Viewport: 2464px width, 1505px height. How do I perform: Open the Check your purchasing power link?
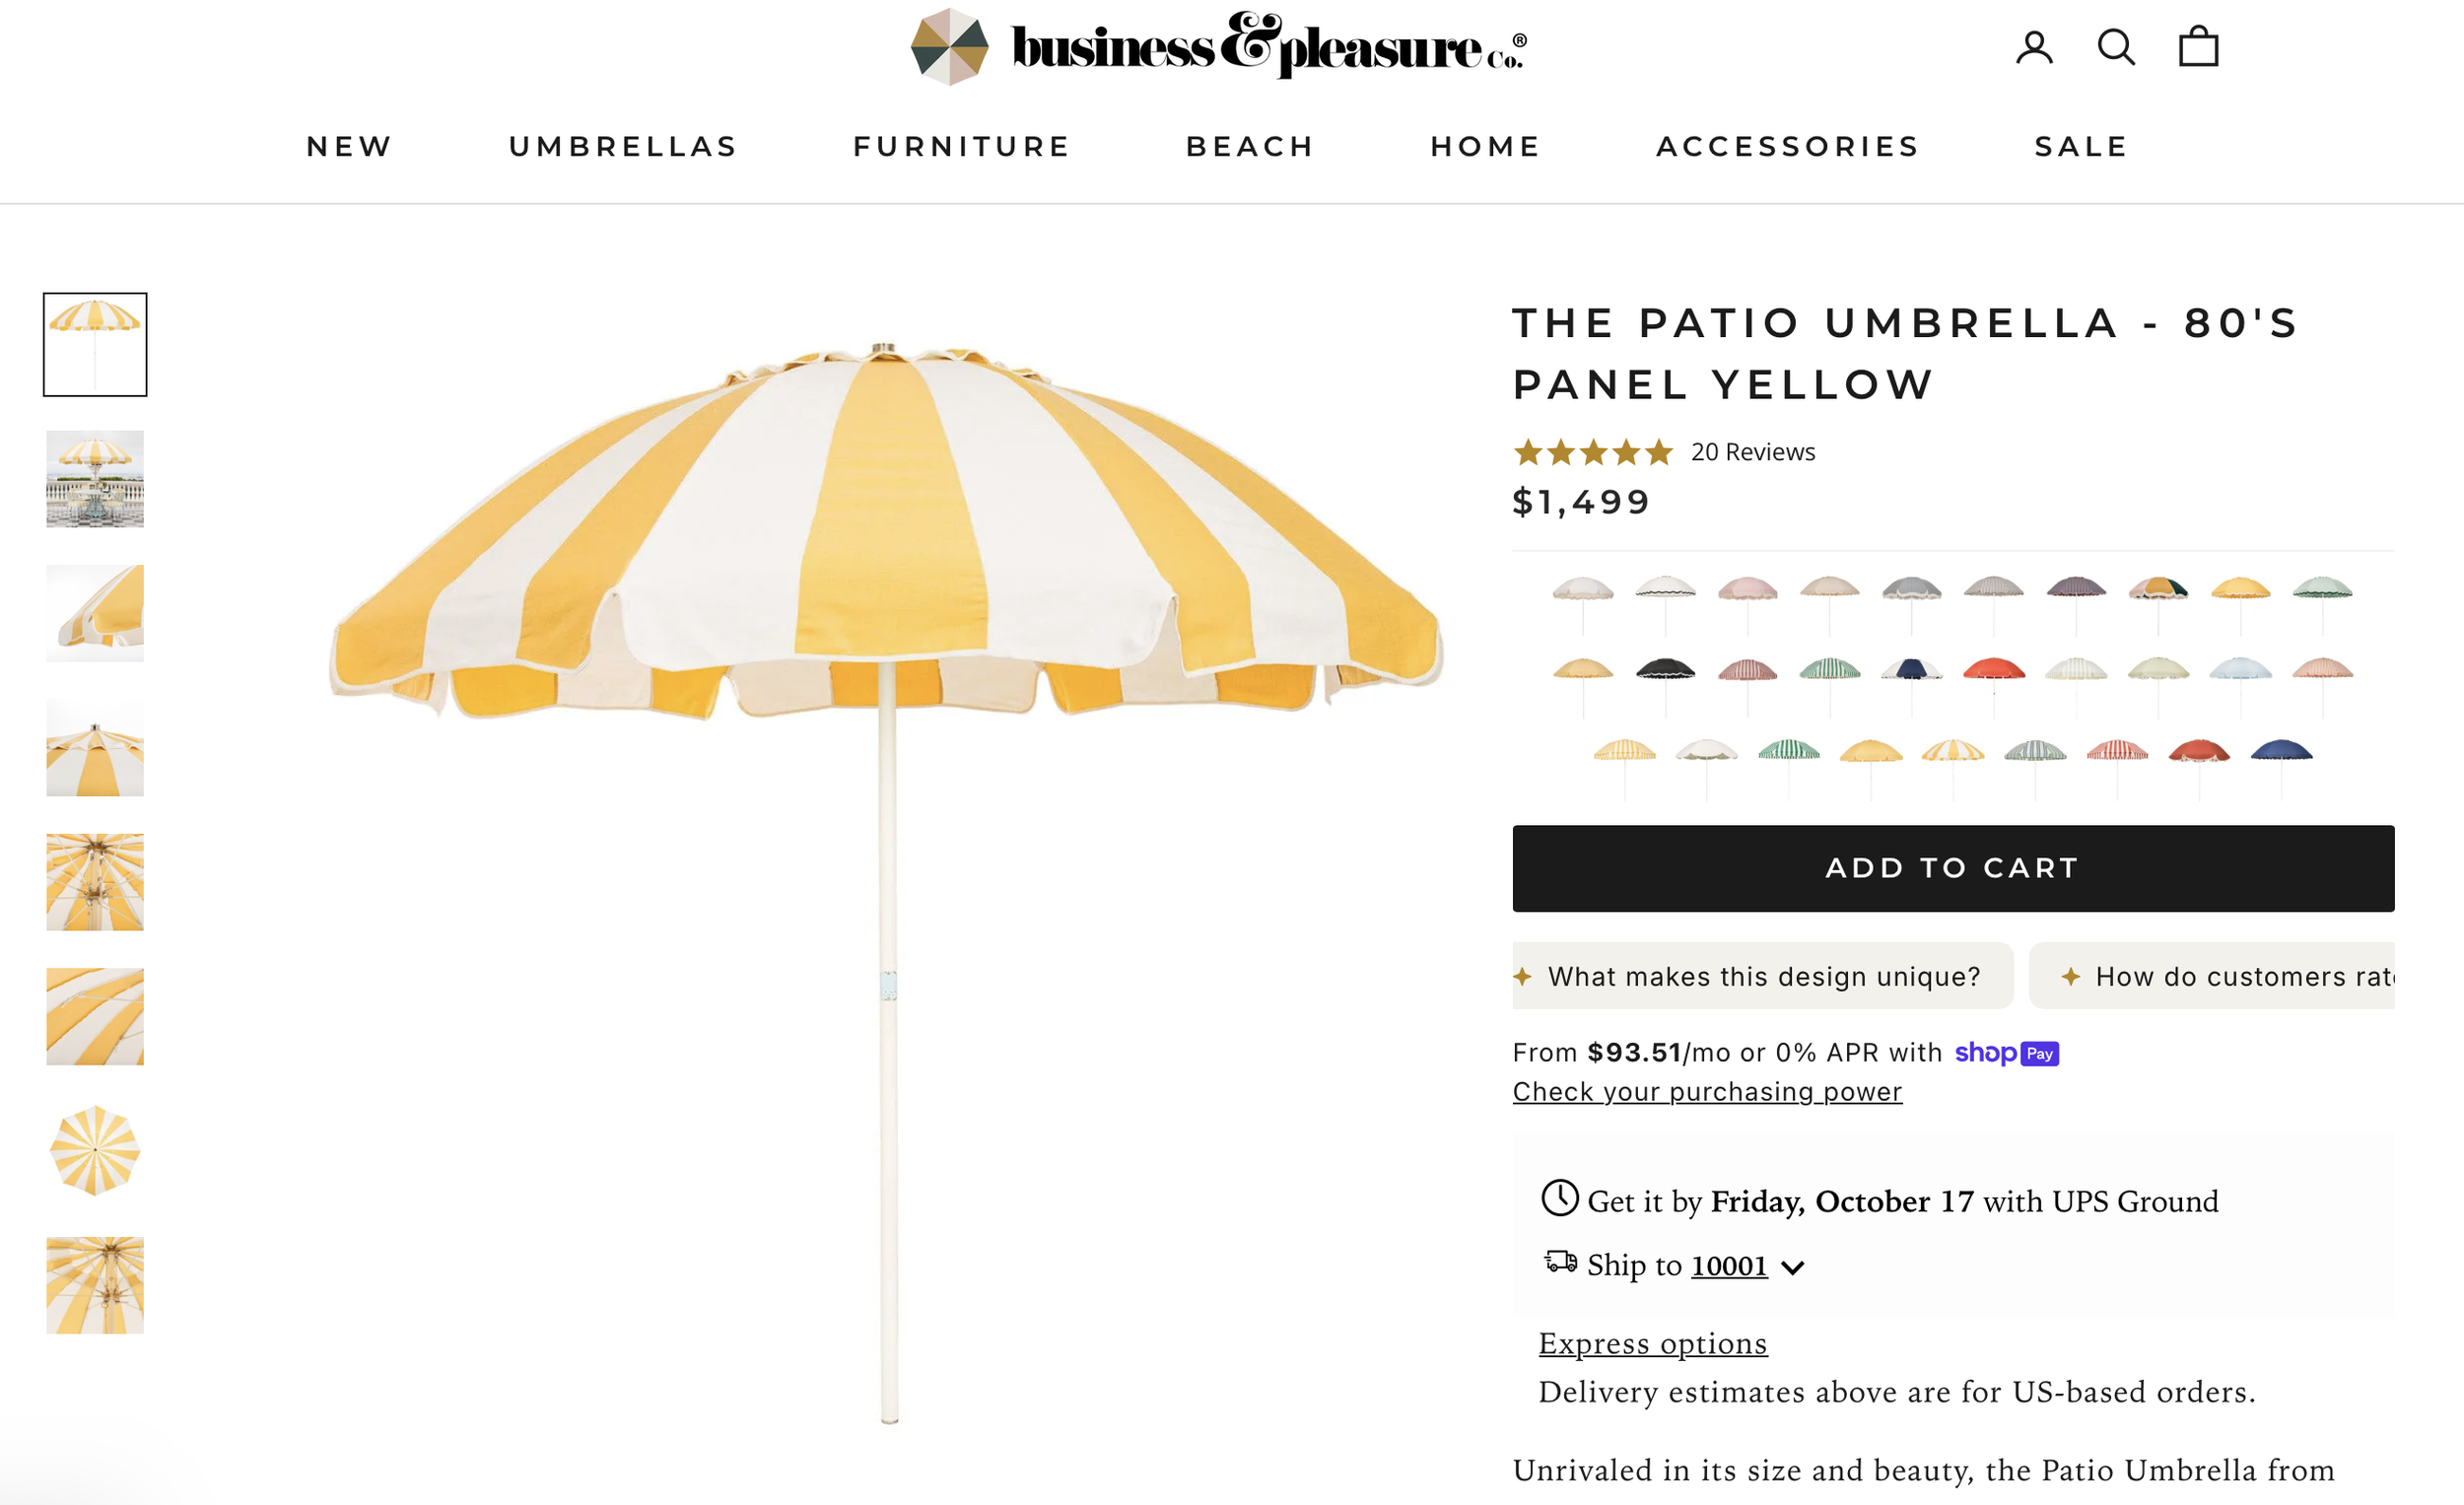[x=1707, y=1092]
